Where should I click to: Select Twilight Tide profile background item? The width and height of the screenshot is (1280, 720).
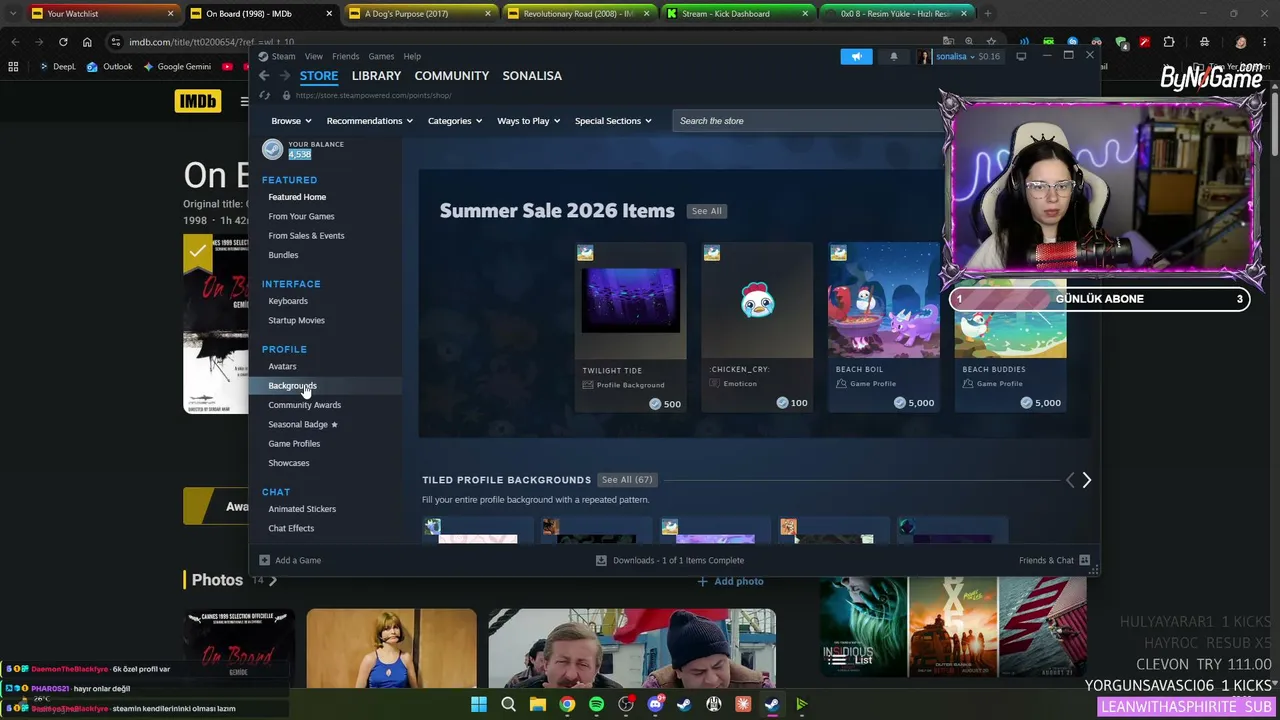tap(631, 326)
